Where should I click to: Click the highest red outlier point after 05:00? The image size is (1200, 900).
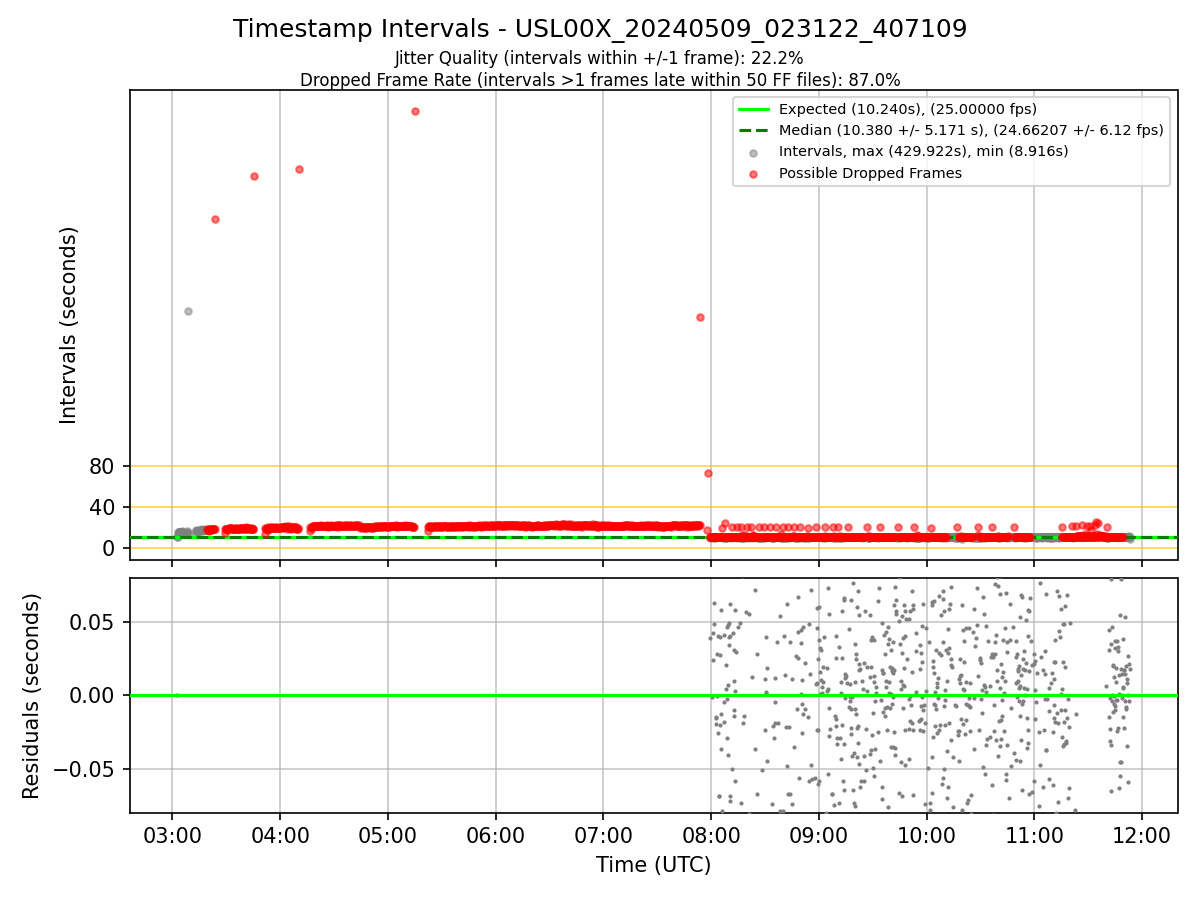[415, 111]
